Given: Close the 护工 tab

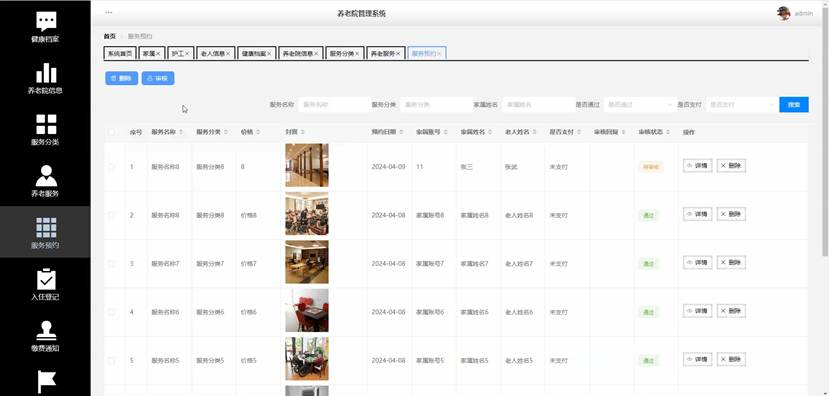Looking at the screenshot, I should [187, 54].
